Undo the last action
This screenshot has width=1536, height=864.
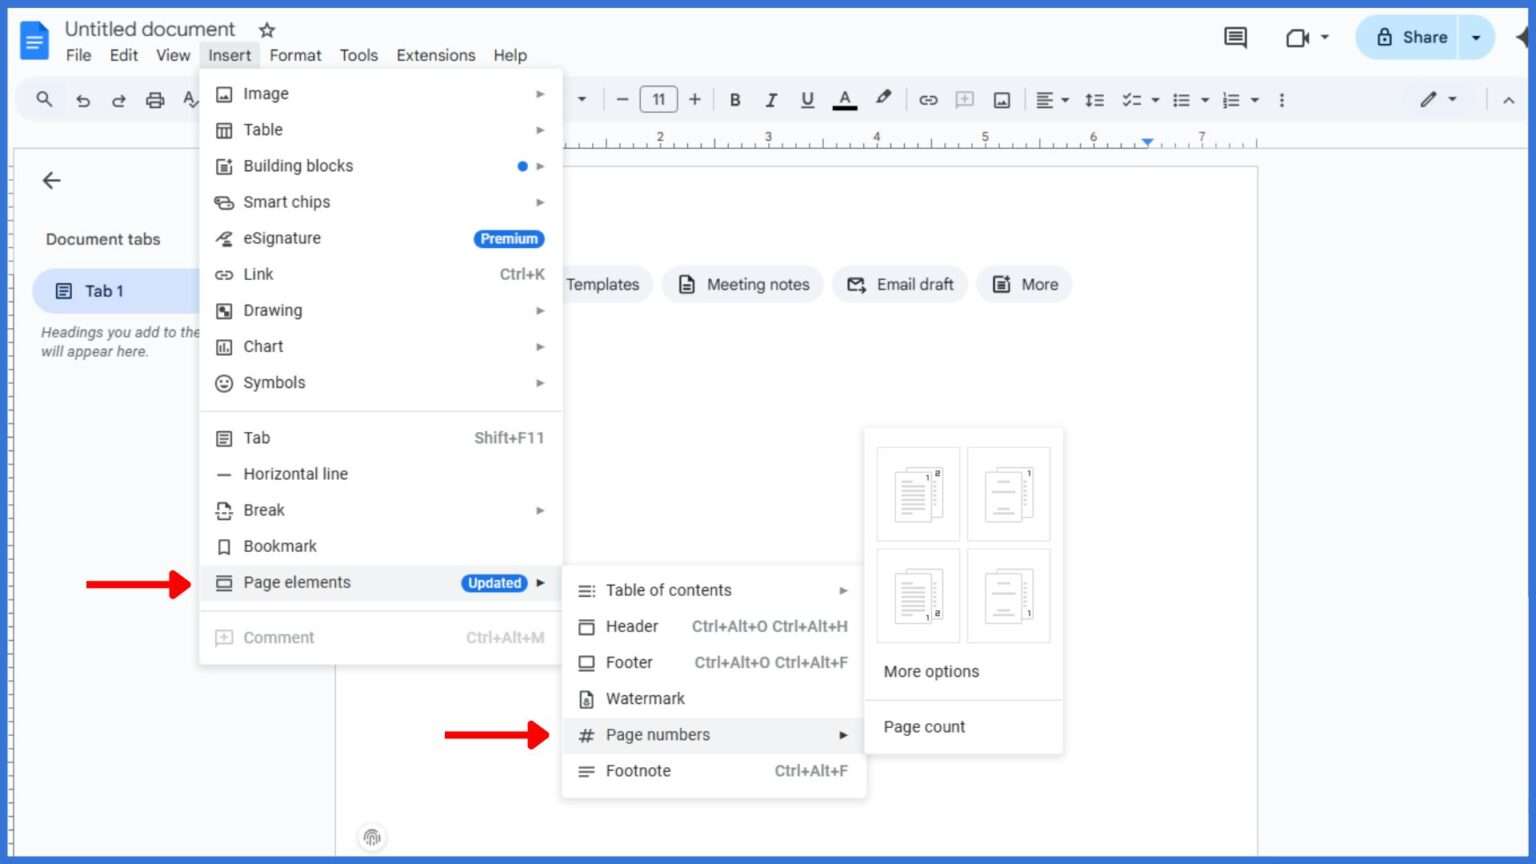pyautogui.click(x=83, y=99)
